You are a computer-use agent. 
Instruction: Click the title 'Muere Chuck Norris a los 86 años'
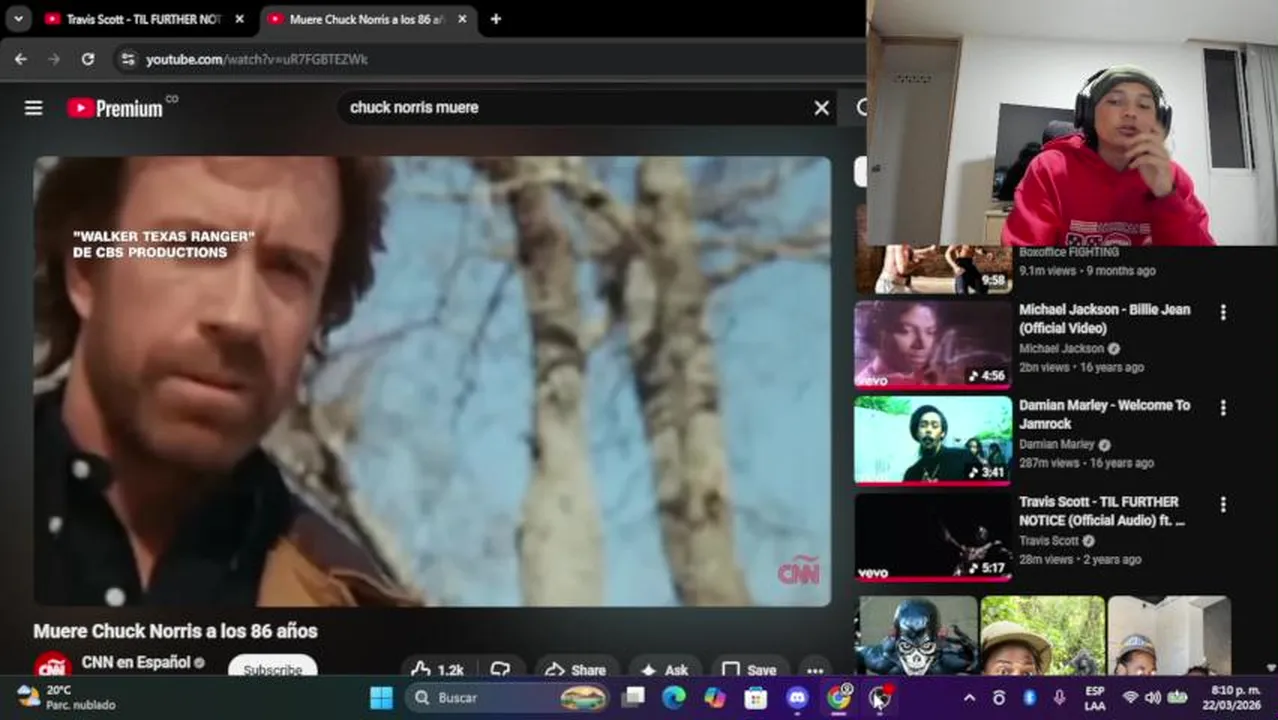click(175, 631)
